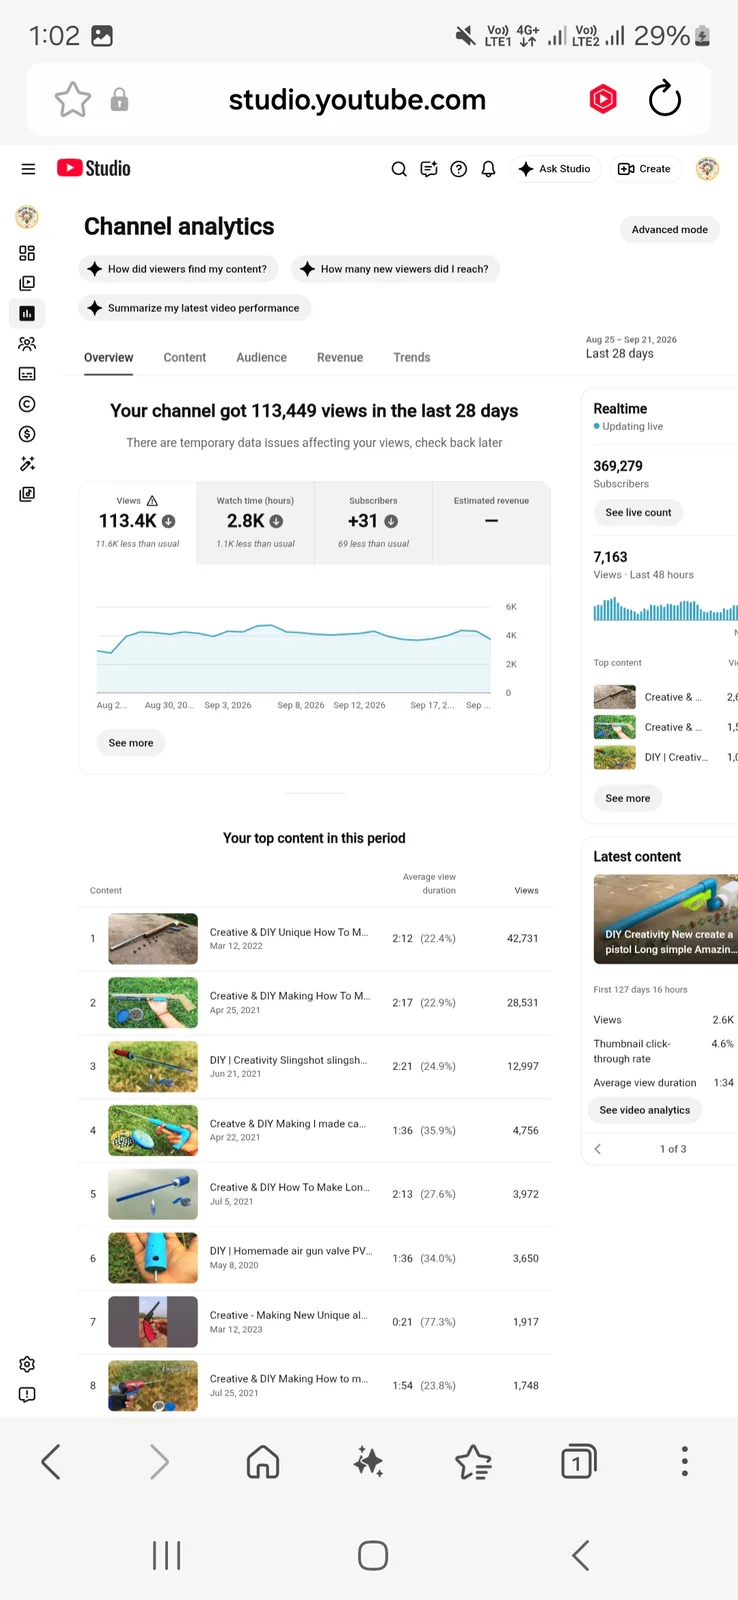Open Copyright icon in sidebar
This screenshot has width=738, height=1600.
tap(27, 404)
